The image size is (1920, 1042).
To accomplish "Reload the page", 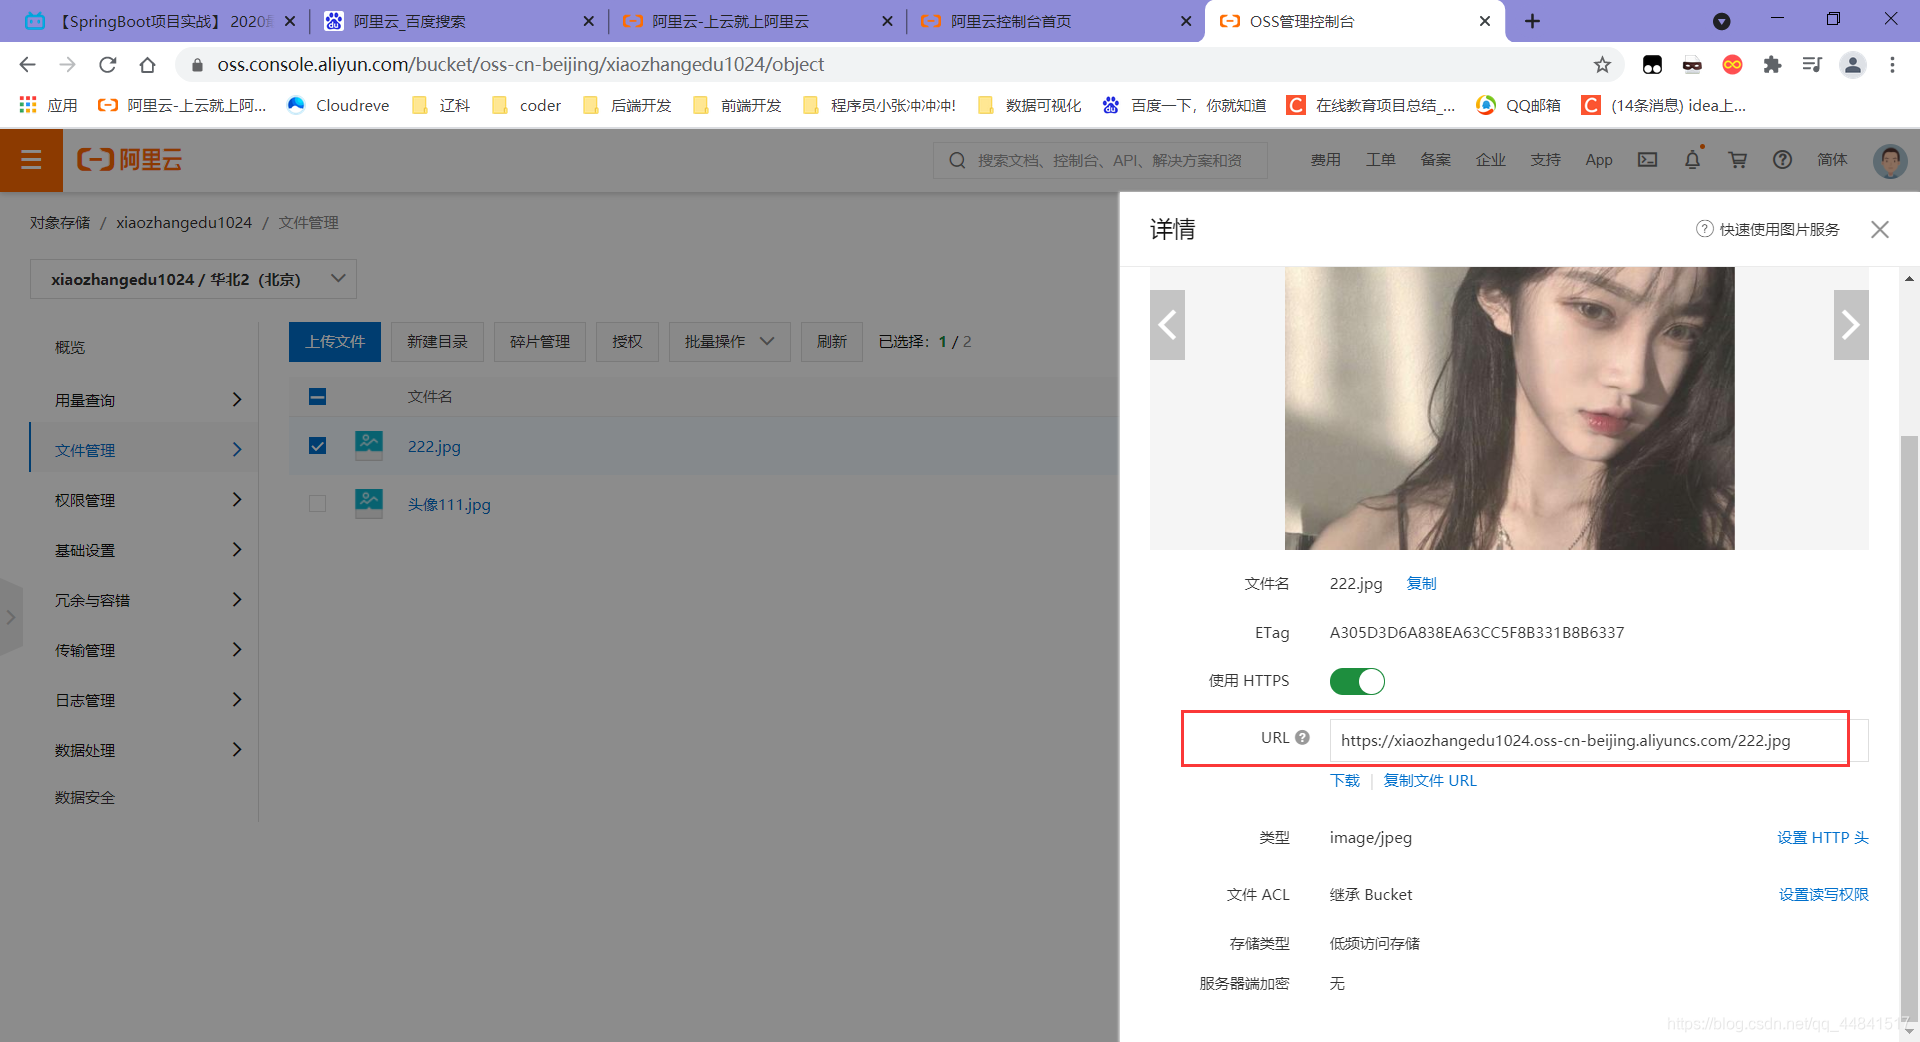I will tap(107, 65).
